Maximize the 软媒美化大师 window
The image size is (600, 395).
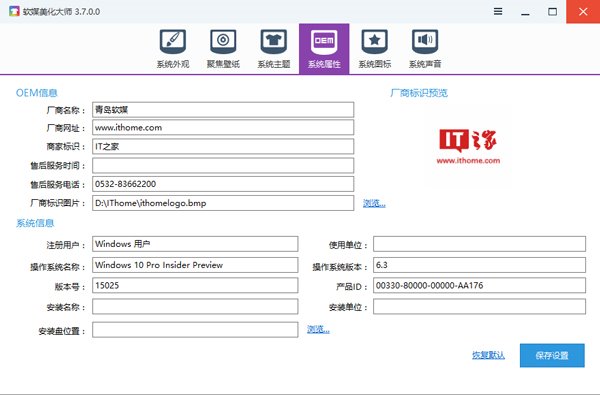553,11
